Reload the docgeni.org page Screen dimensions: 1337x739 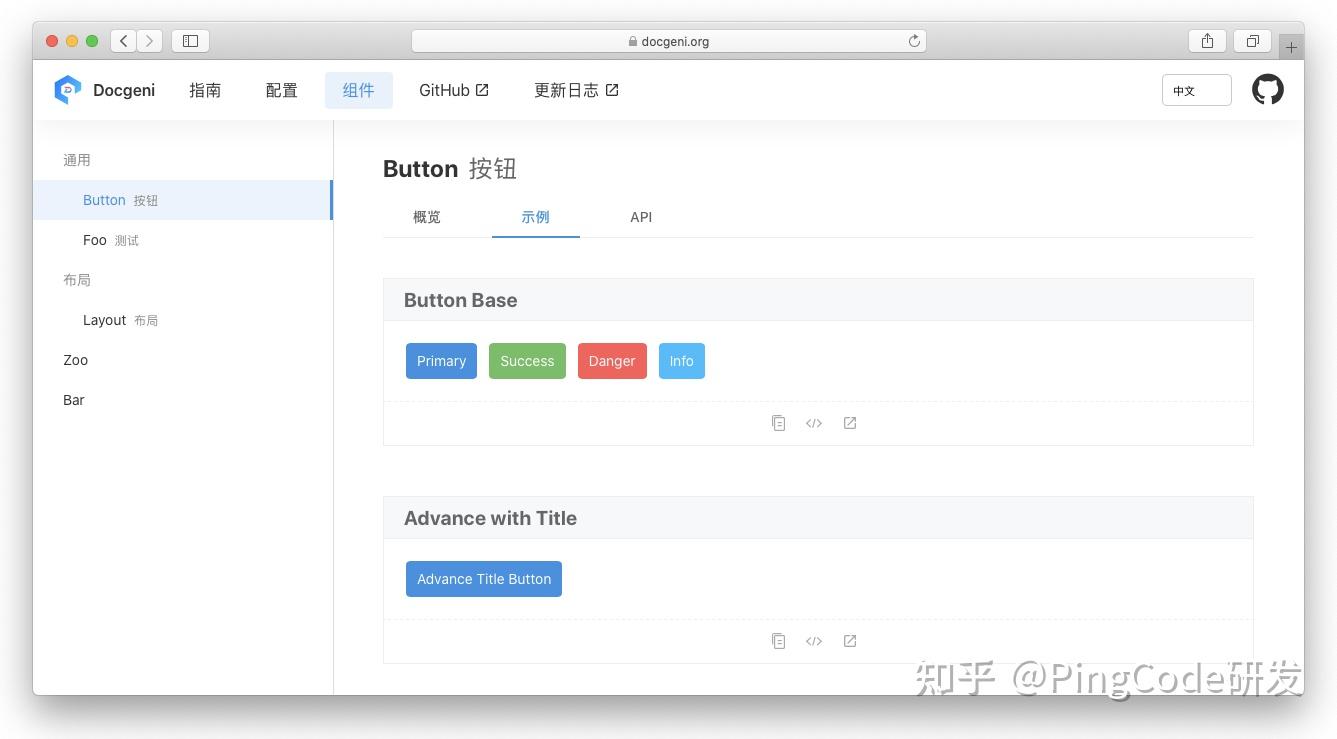914,41
